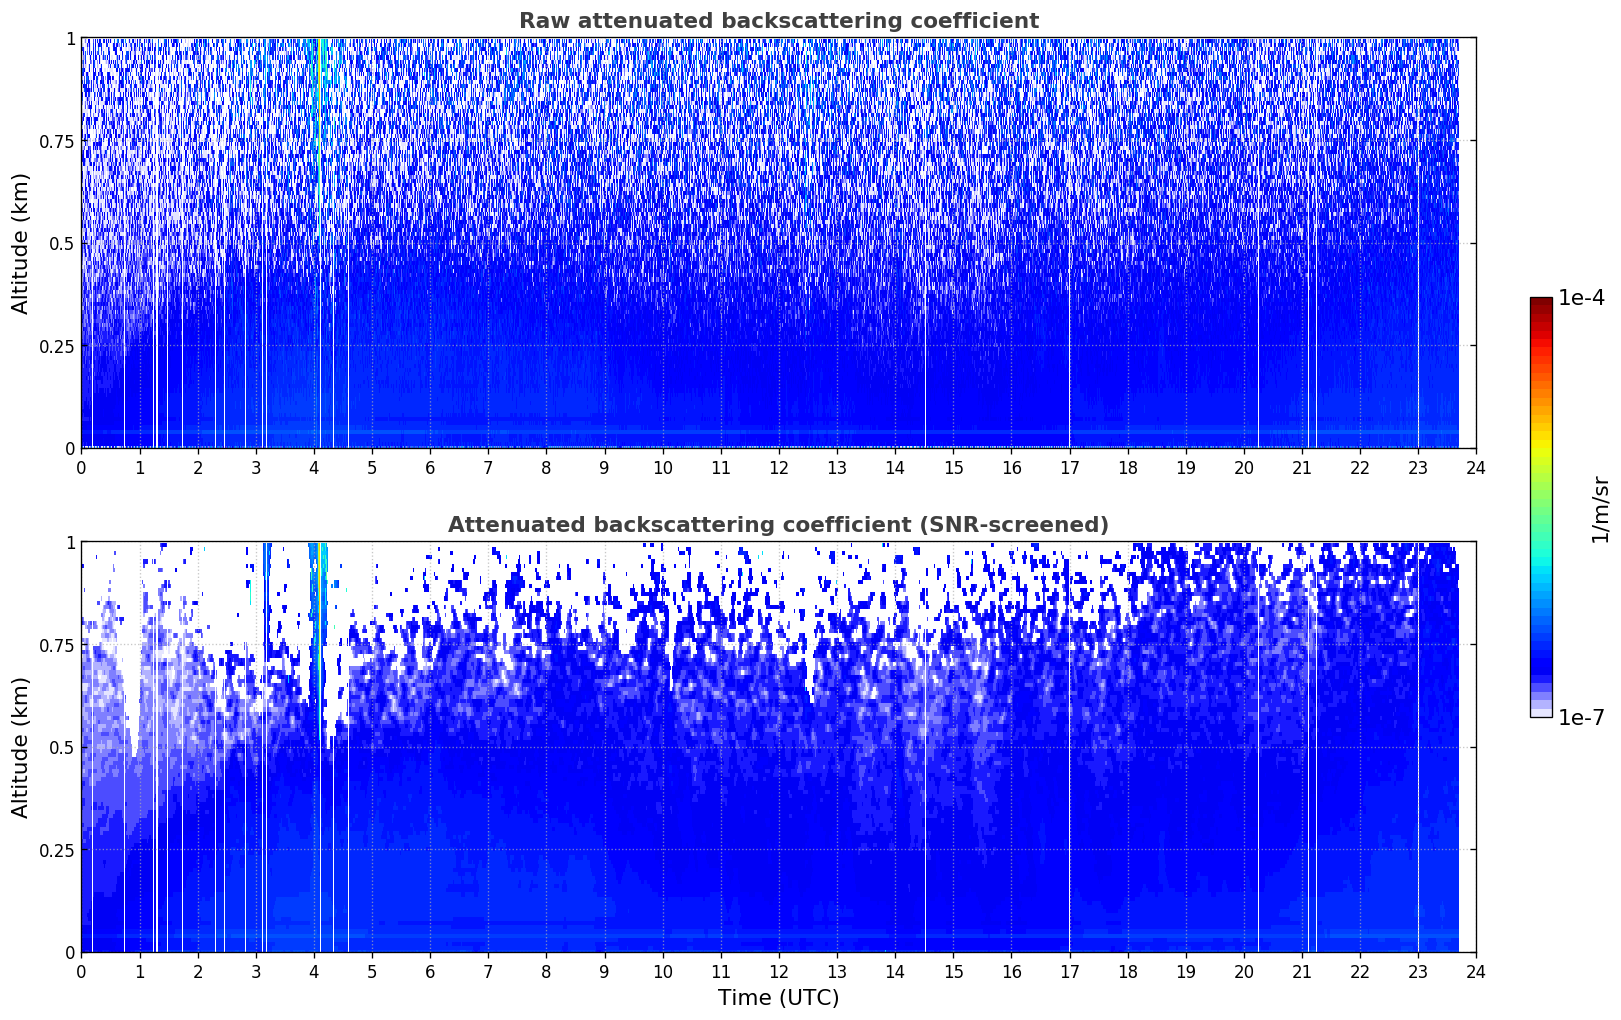Click the 'Time (UTC)' axis label

coord(778,997)
